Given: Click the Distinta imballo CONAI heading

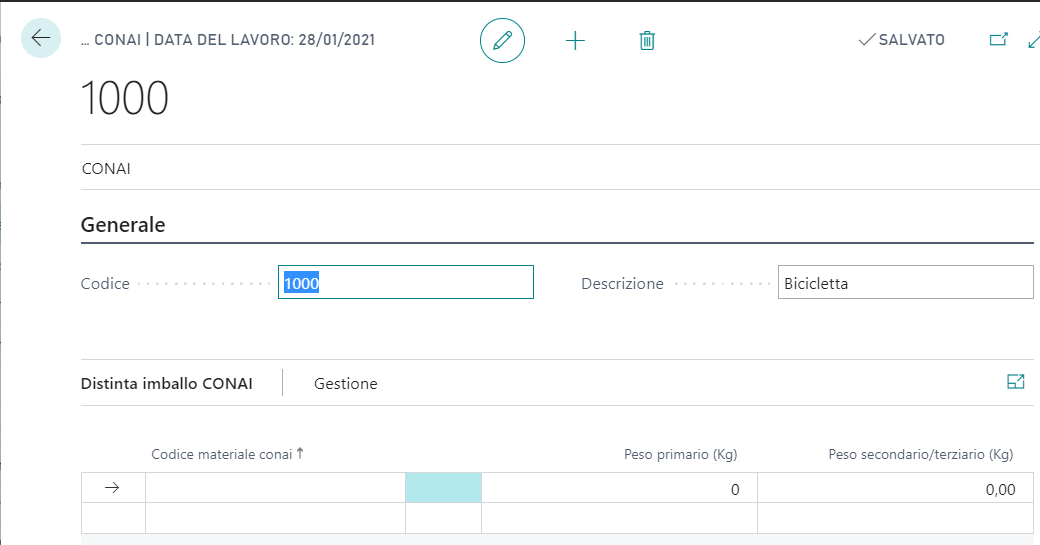Looking at the screenshot, I should tap(166, 383).
